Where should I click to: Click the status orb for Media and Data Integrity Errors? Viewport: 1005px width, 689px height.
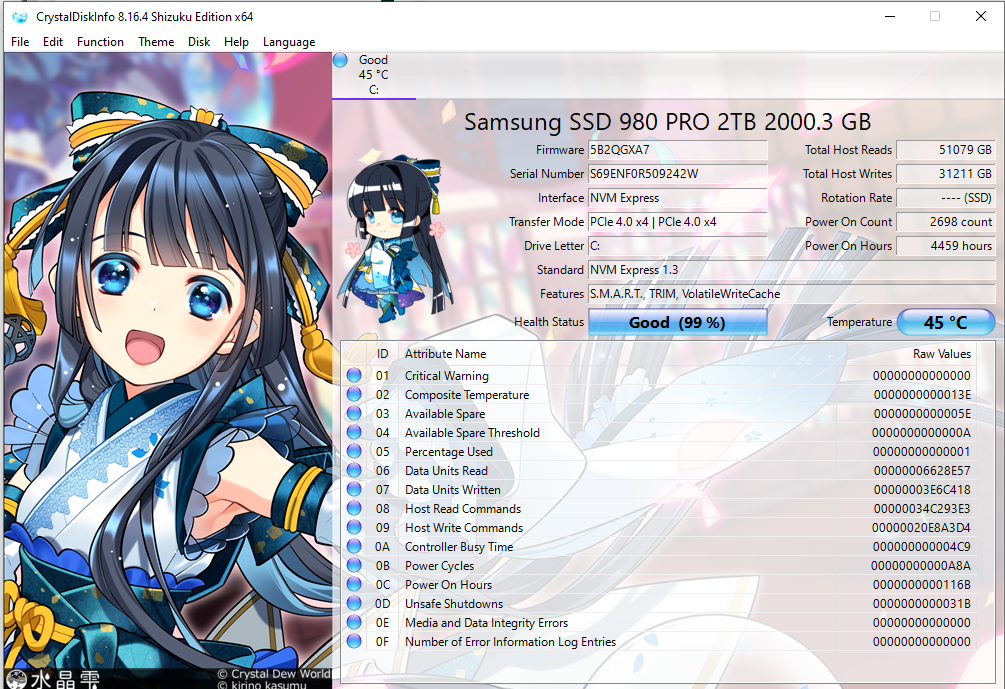click(x=354, y=622)
